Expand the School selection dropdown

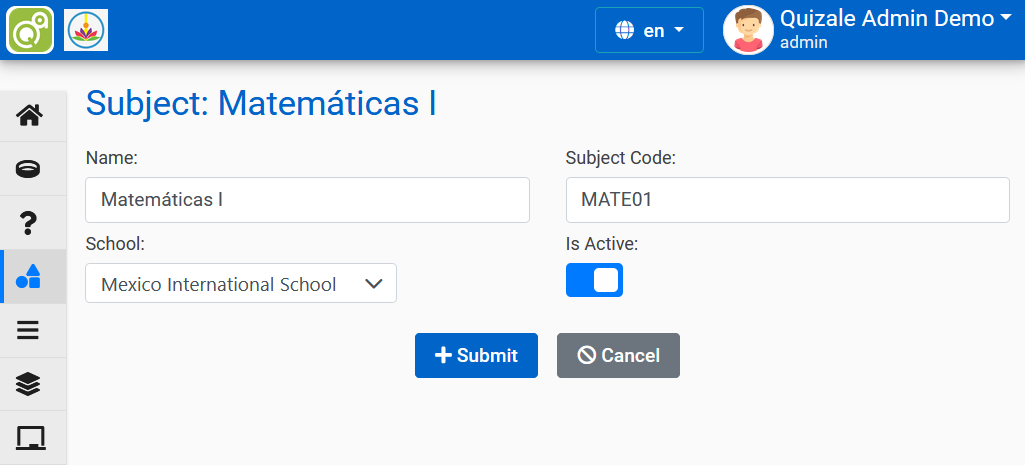point(241,283)
